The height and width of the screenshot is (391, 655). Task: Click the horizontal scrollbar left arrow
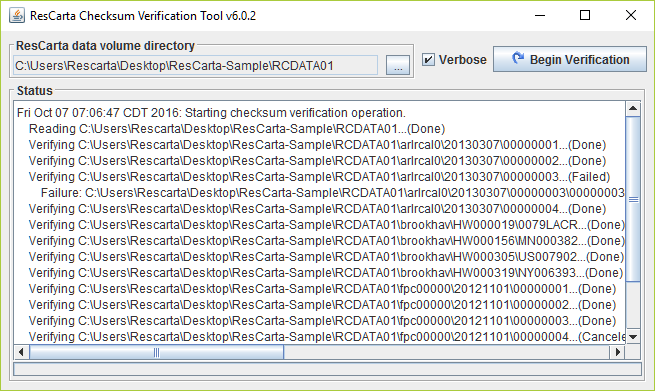[21, 352]
